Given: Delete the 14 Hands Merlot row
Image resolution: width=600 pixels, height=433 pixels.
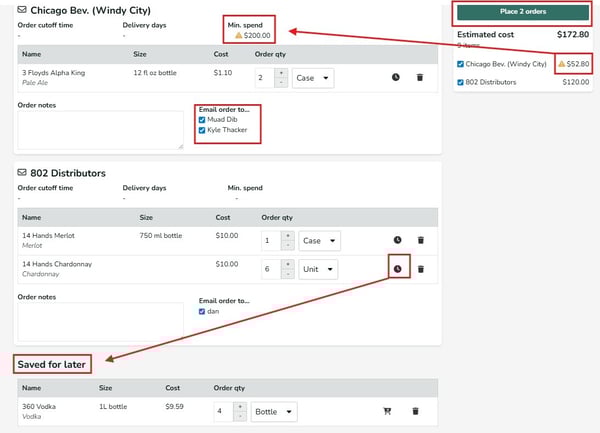Looking at the screenshot, I should [x=420, y=240].
